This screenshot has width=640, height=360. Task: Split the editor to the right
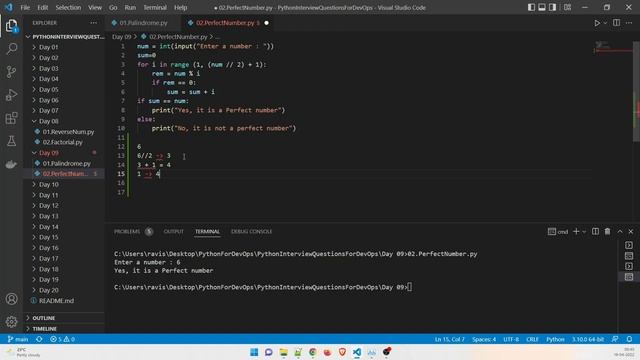coord(616,23)
